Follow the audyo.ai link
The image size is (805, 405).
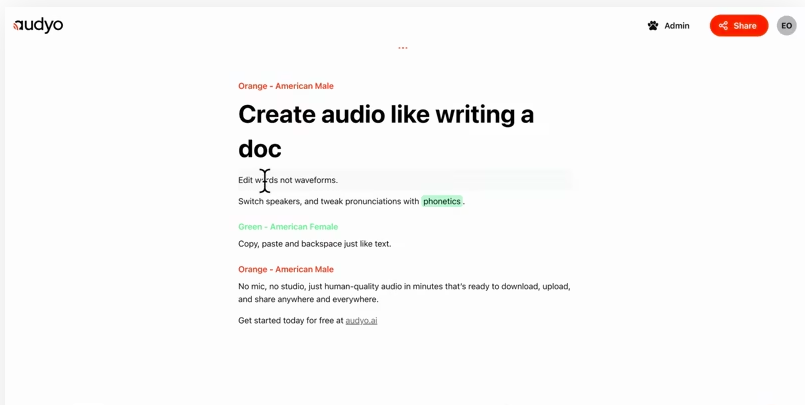pos(361,321)
